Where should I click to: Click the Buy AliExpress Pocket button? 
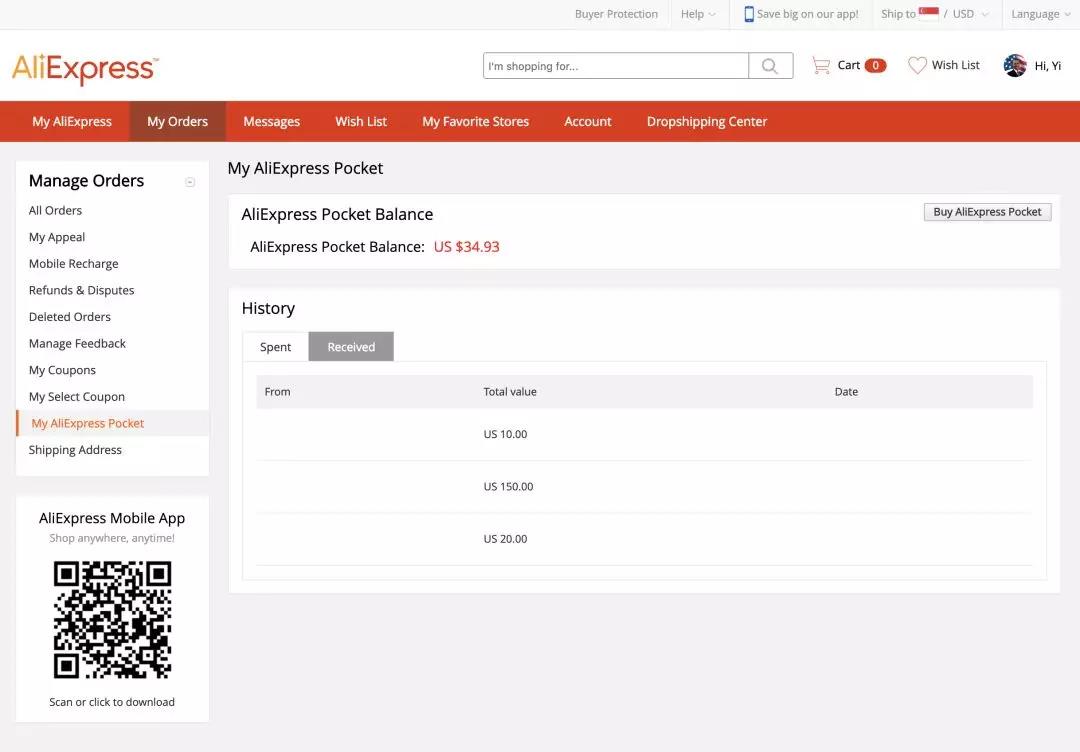point(987,212)
